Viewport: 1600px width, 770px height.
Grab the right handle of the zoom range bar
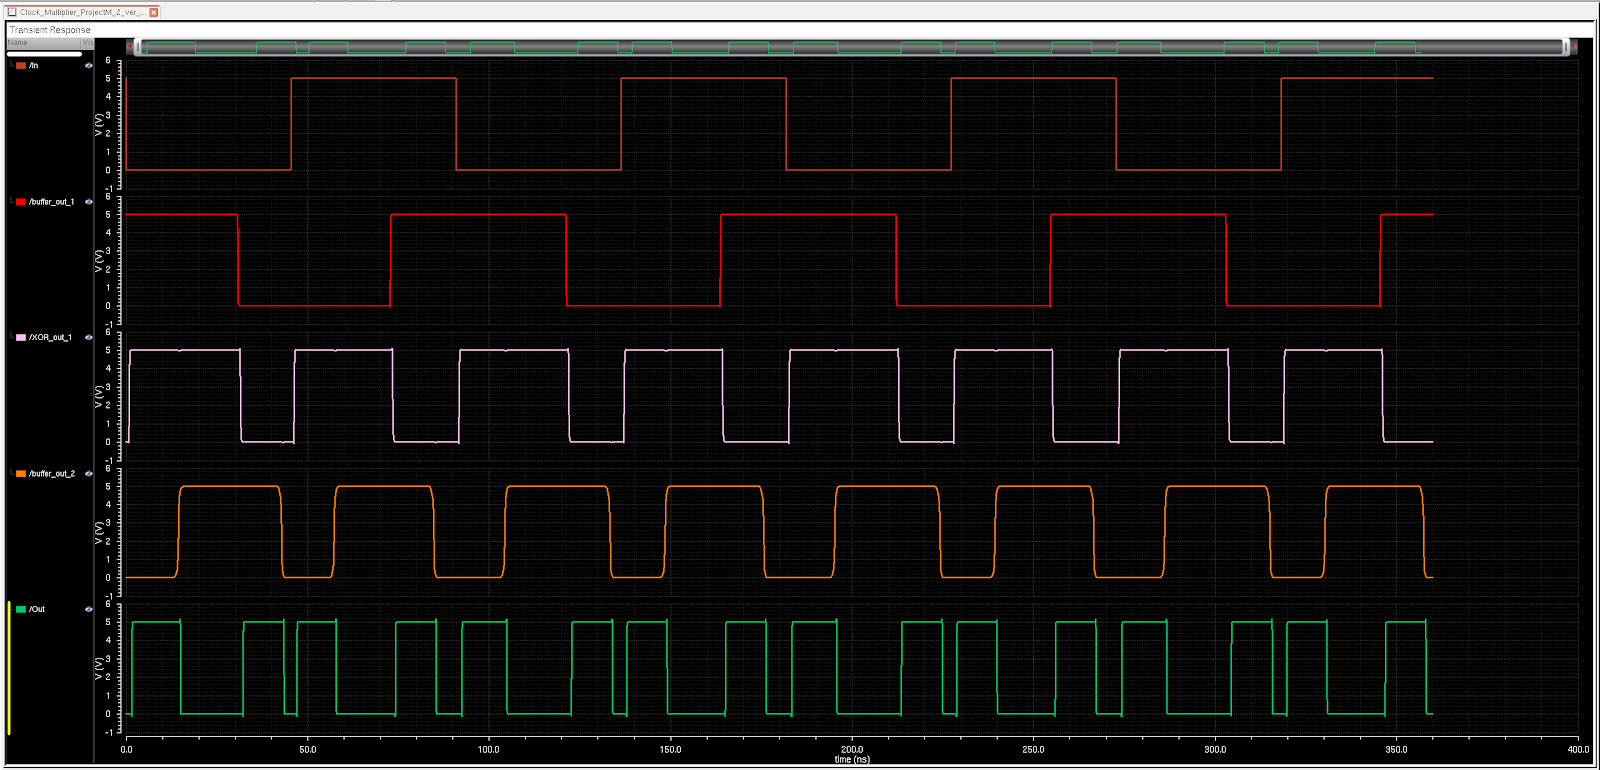click(x=1565, y=47)
